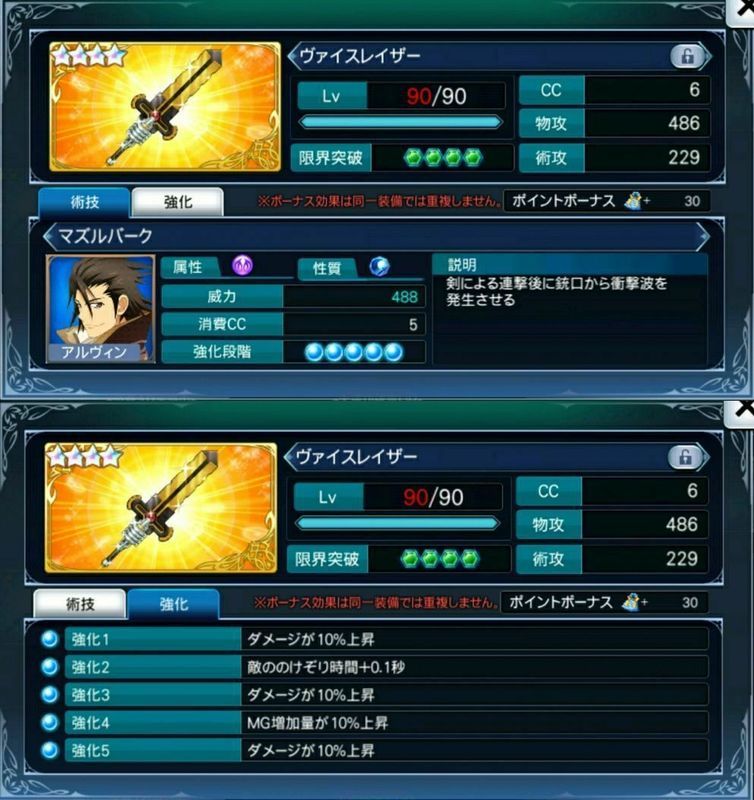Click the purple 属性 element icon

pos(242,266)
